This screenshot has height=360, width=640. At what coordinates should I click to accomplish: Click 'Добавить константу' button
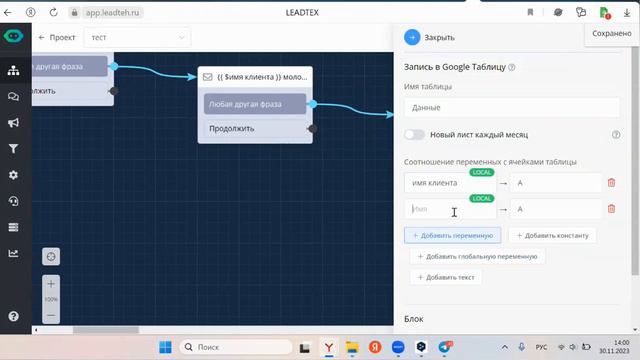(x=553, y=236)
